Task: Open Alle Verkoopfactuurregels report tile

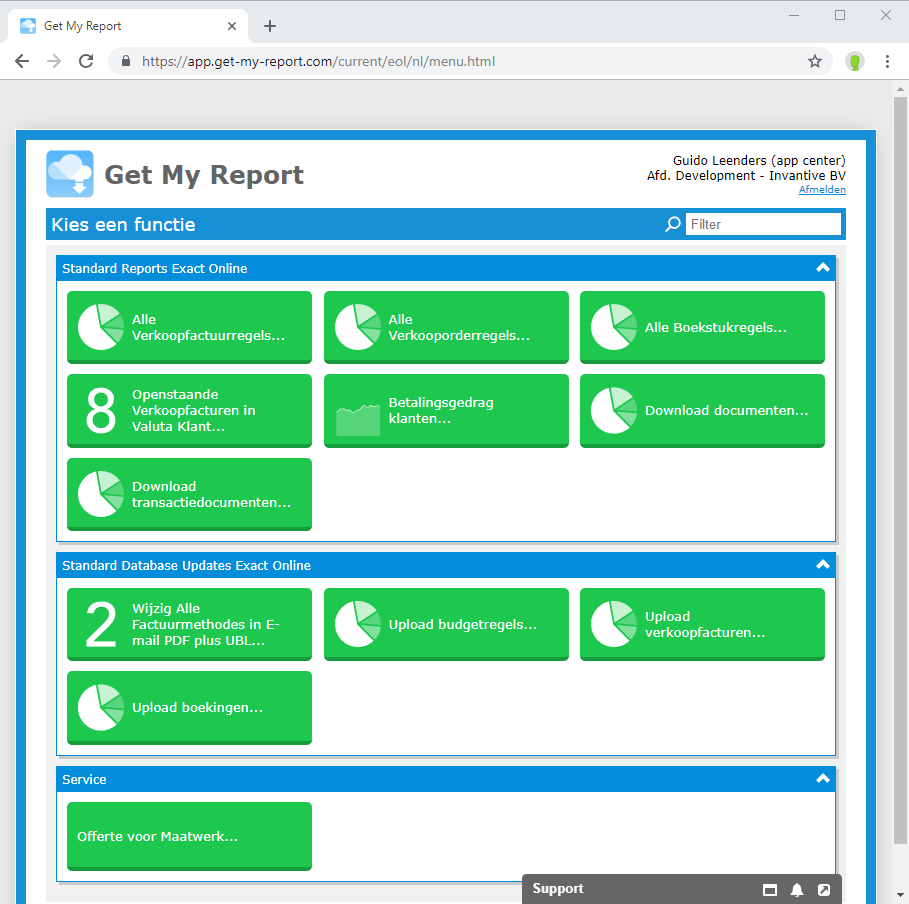Action: tap(190, 327)
